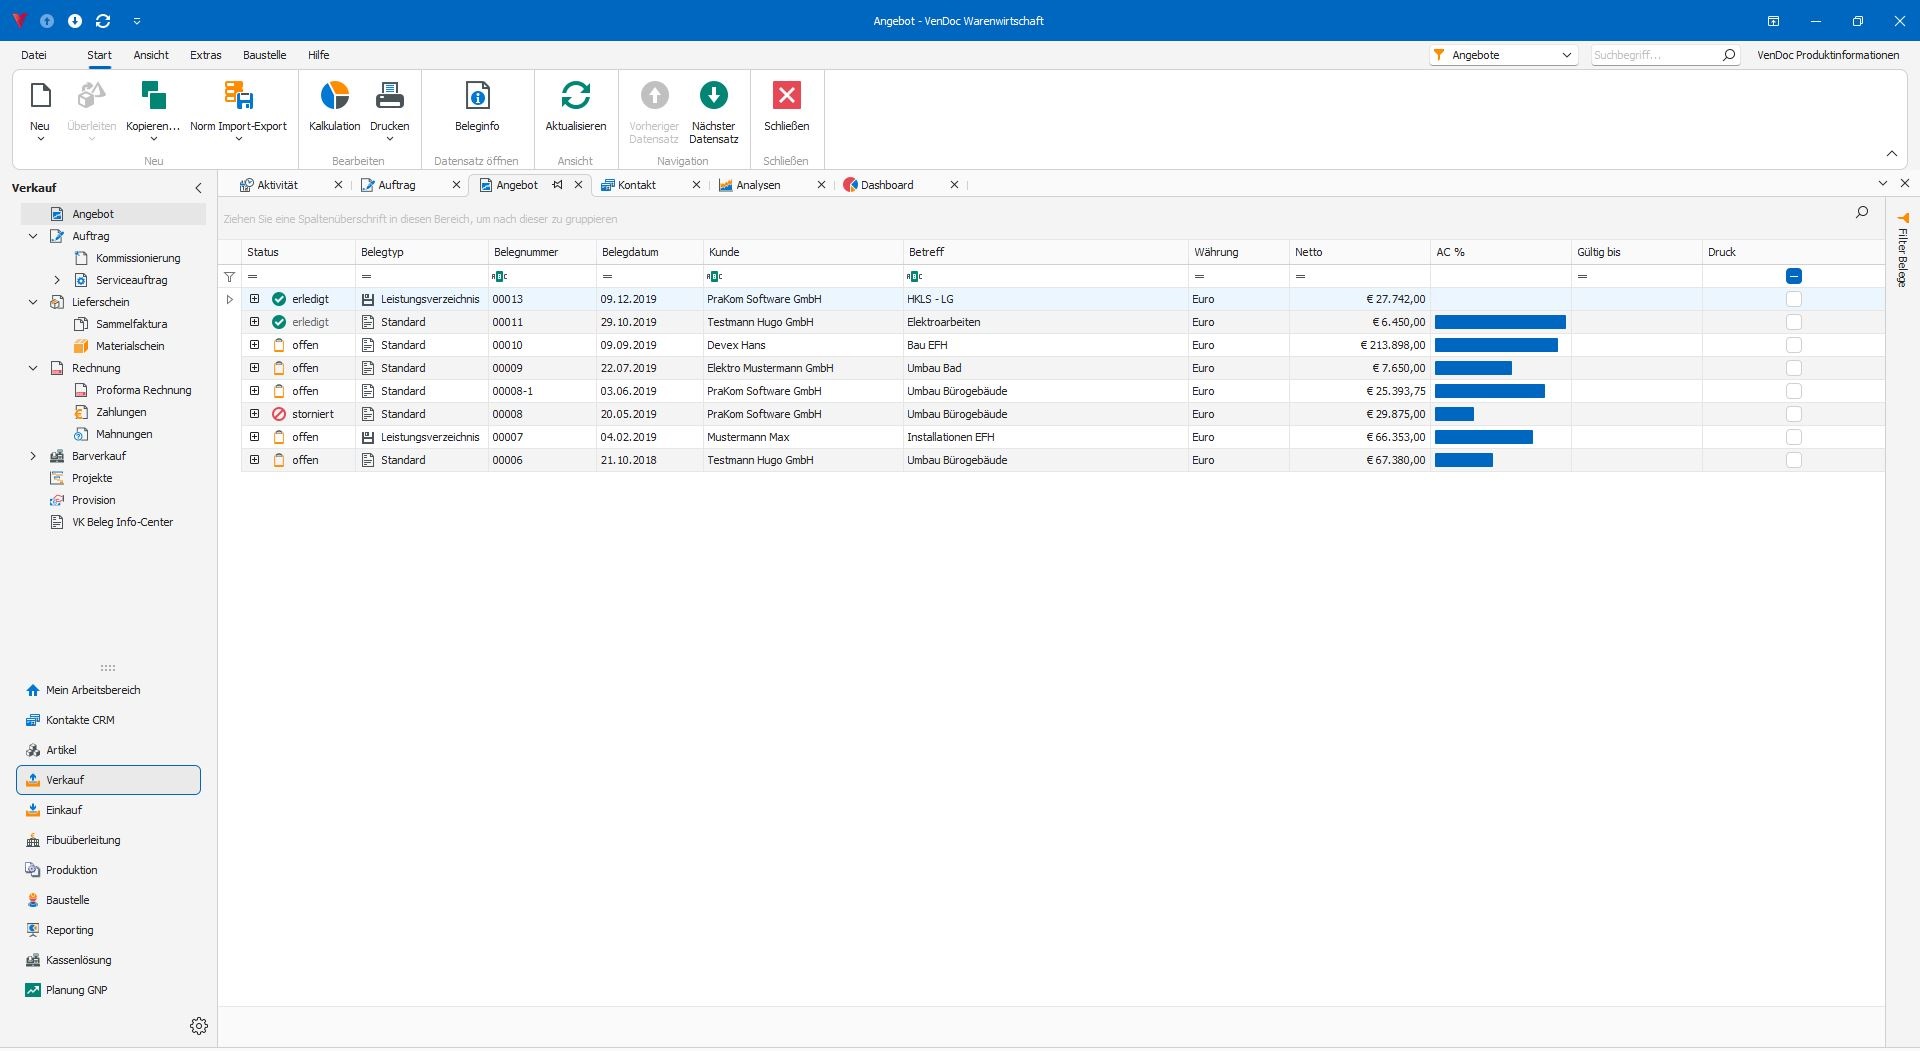The image size is (1920, 1051).
Task: Expand row details for offer 00010
Action: 255,345
